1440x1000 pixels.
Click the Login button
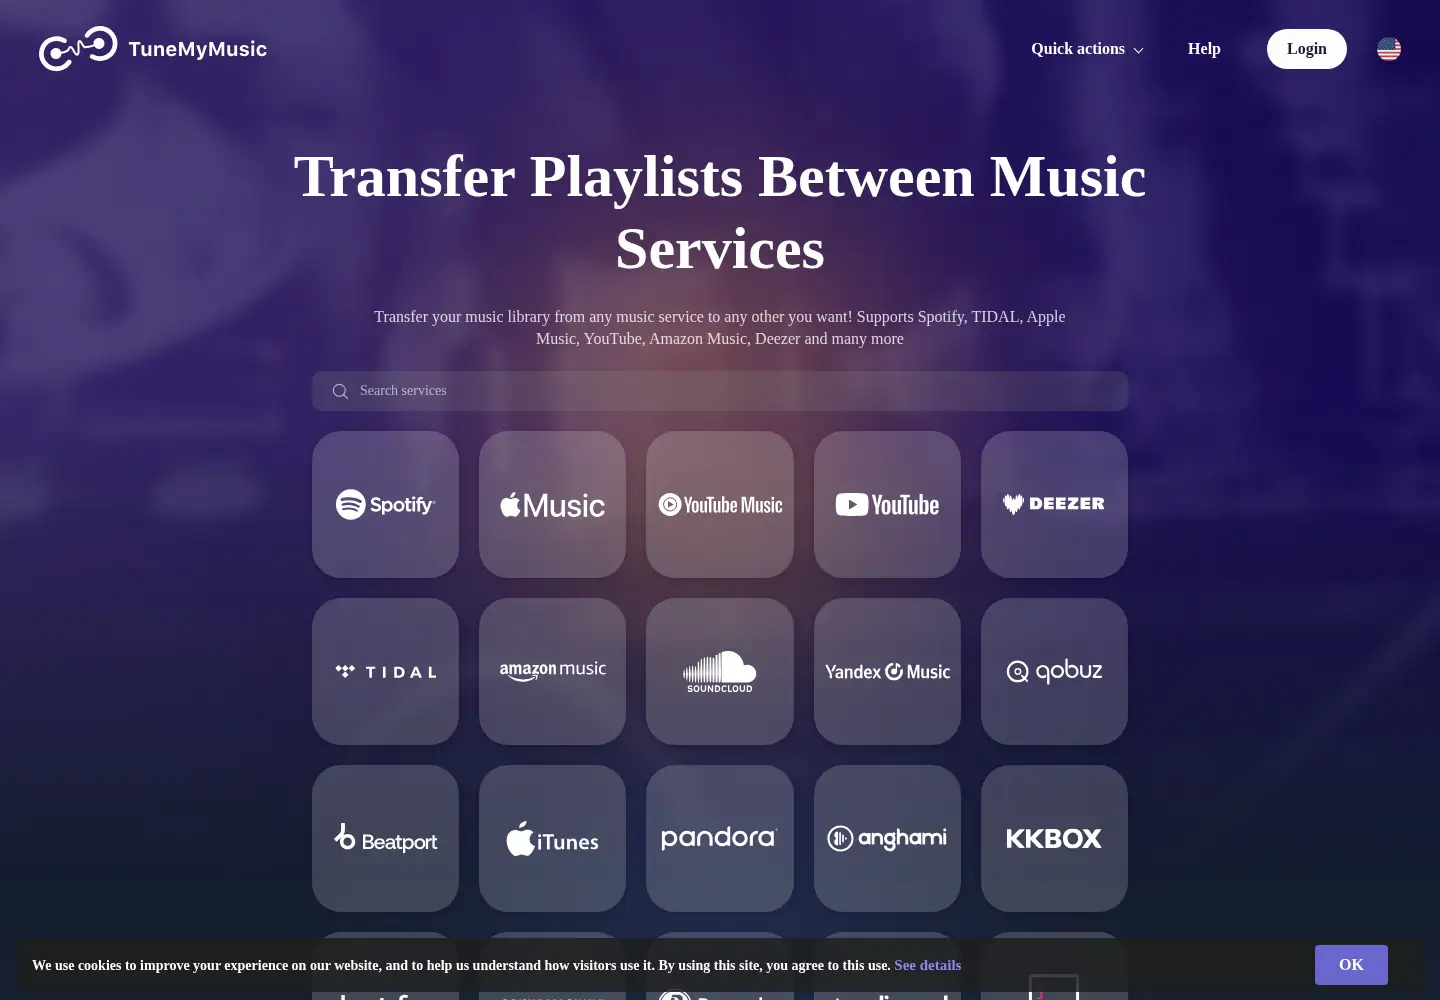[x=1307, y=49]
